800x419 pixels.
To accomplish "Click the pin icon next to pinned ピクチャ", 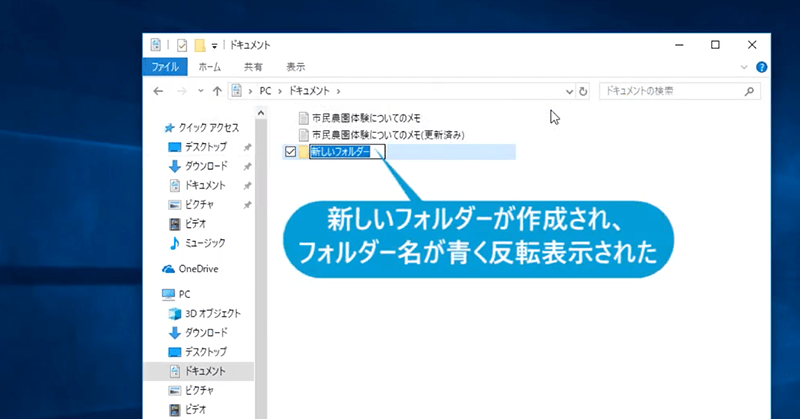I will tap(247, 205).
